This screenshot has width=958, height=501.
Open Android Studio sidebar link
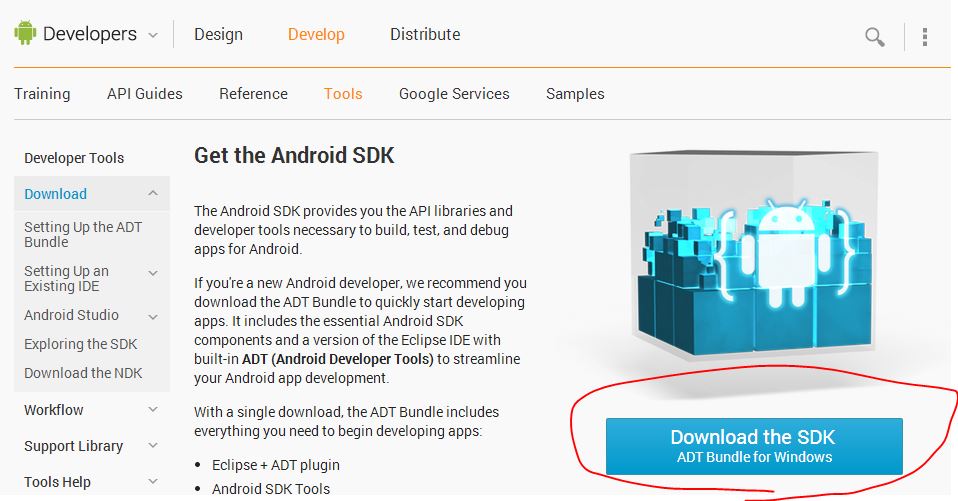click(71, 315)
